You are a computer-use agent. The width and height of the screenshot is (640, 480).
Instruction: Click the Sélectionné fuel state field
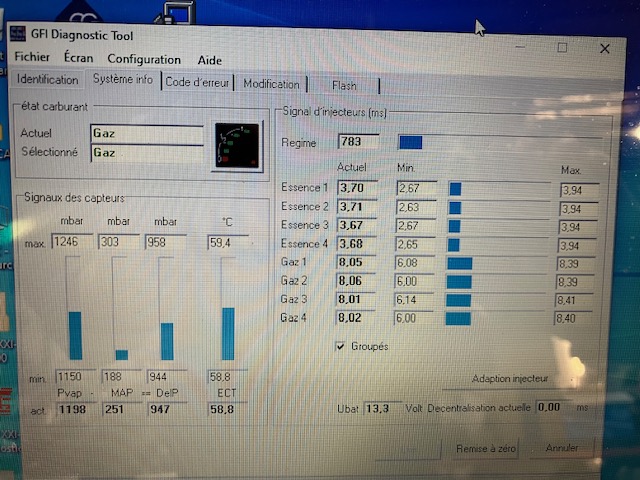pos(147,153)
